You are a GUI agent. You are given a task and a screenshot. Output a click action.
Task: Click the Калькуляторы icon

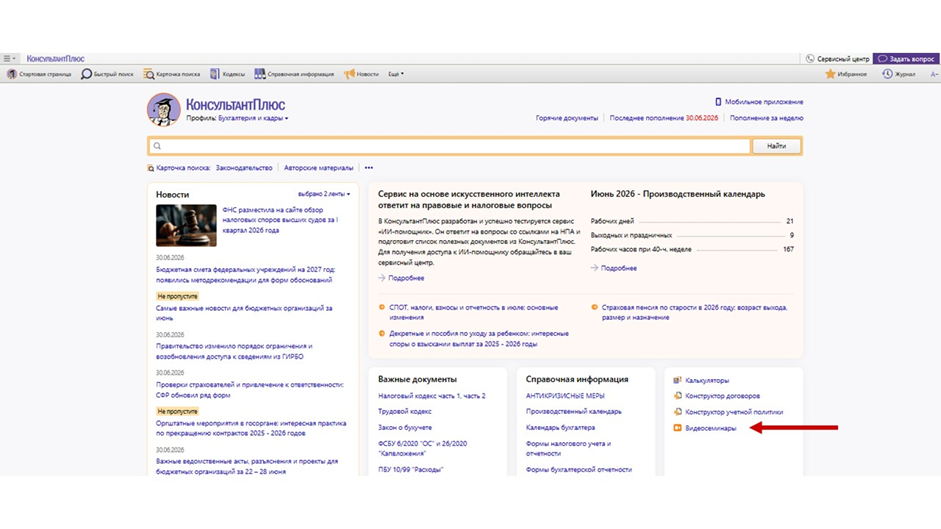[x=678, y=380]
